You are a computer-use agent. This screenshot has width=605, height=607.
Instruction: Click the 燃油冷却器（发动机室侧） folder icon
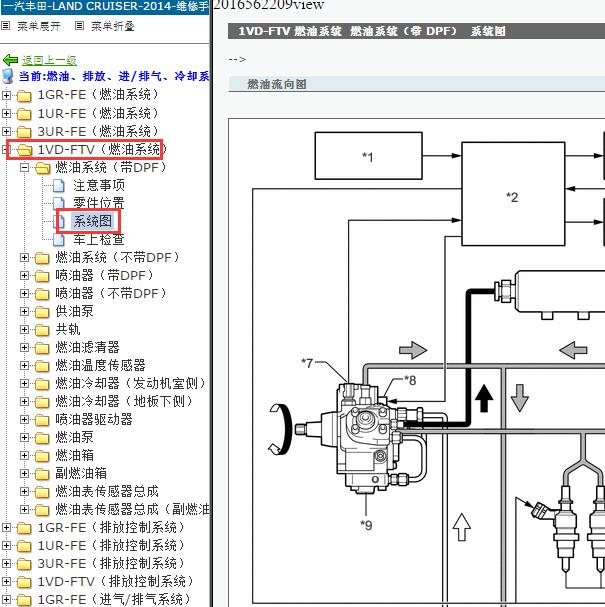(x=42, y=384)
